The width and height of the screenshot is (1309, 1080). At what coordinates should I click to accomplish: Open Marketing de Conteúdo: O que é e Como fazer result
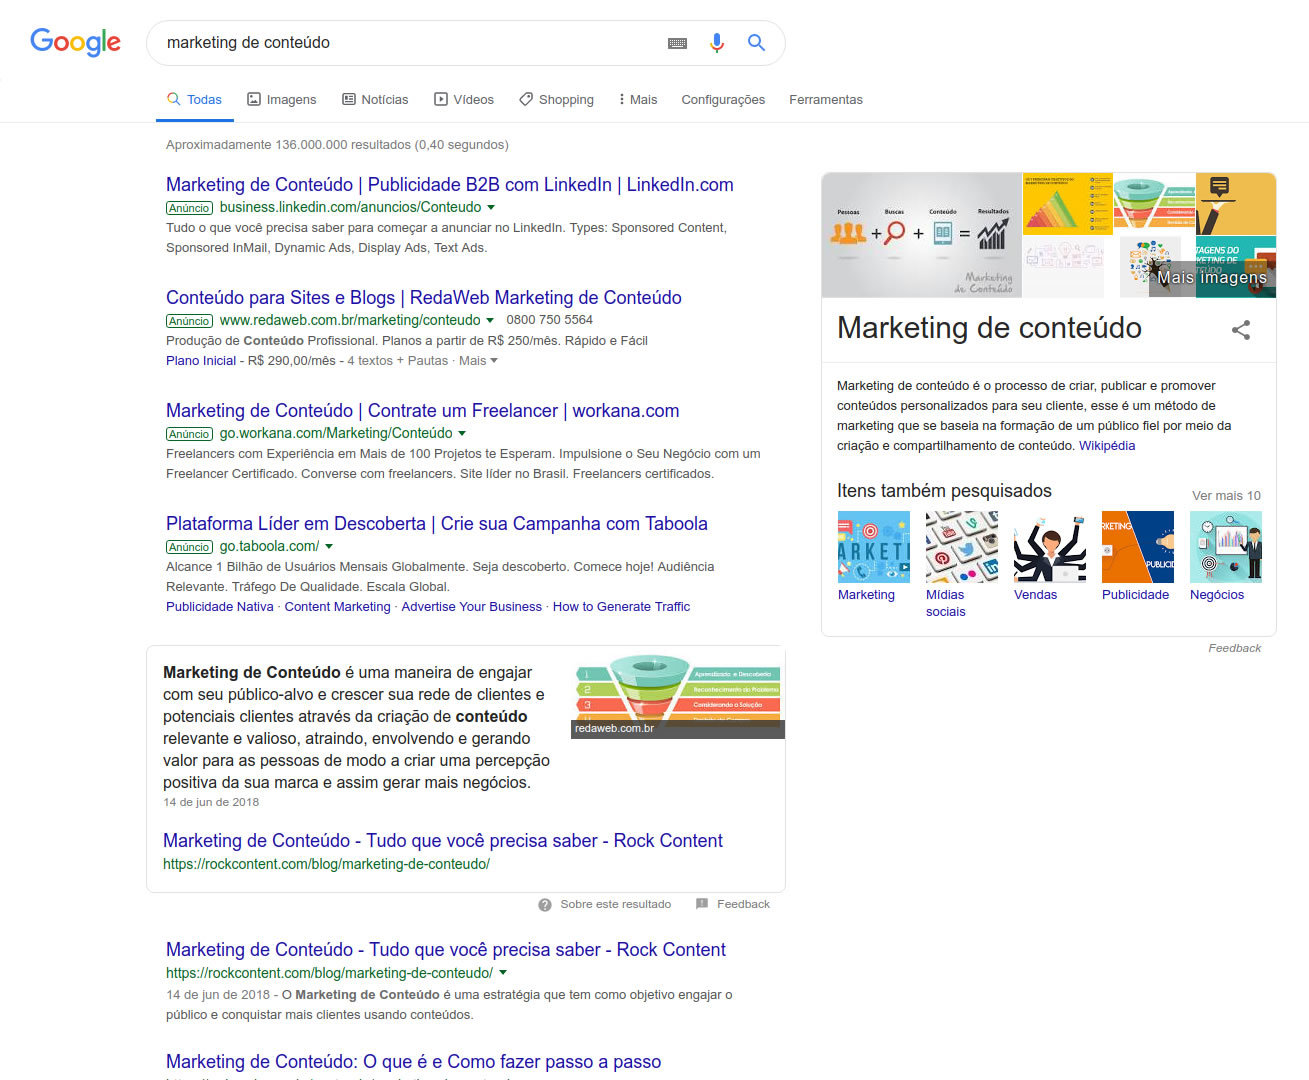[x=414, y=1062]
